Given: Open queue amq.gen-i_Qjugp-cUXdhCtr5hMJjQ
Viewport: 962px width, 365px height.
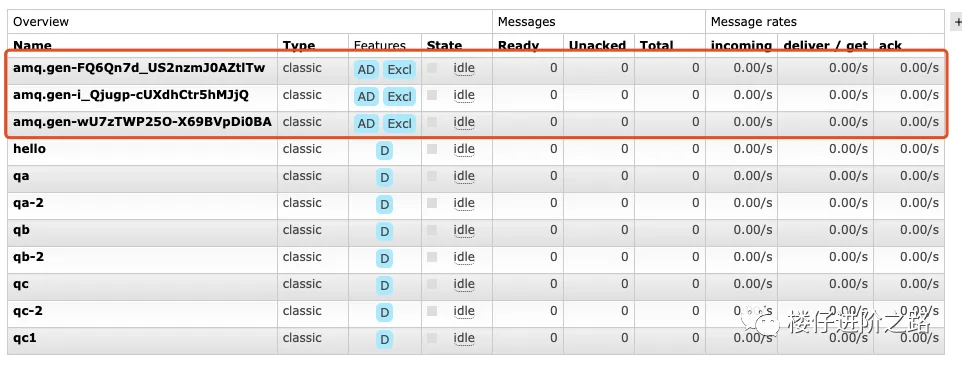Looking at the screenshot, I should (x=131, y=95).
